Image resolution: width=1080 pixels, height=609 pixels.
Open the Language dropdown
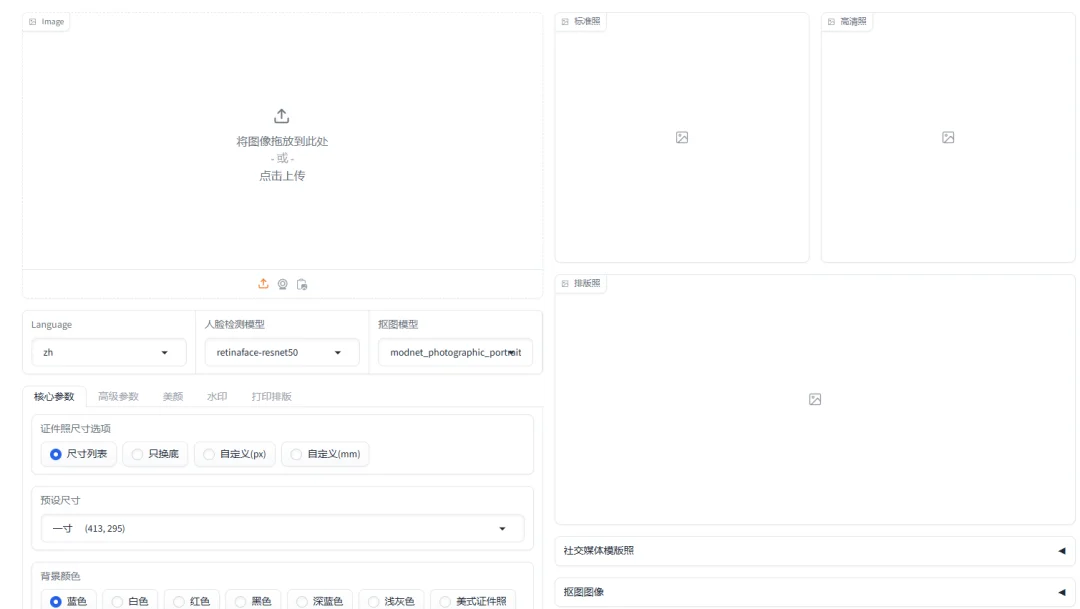tap(108, 352)
